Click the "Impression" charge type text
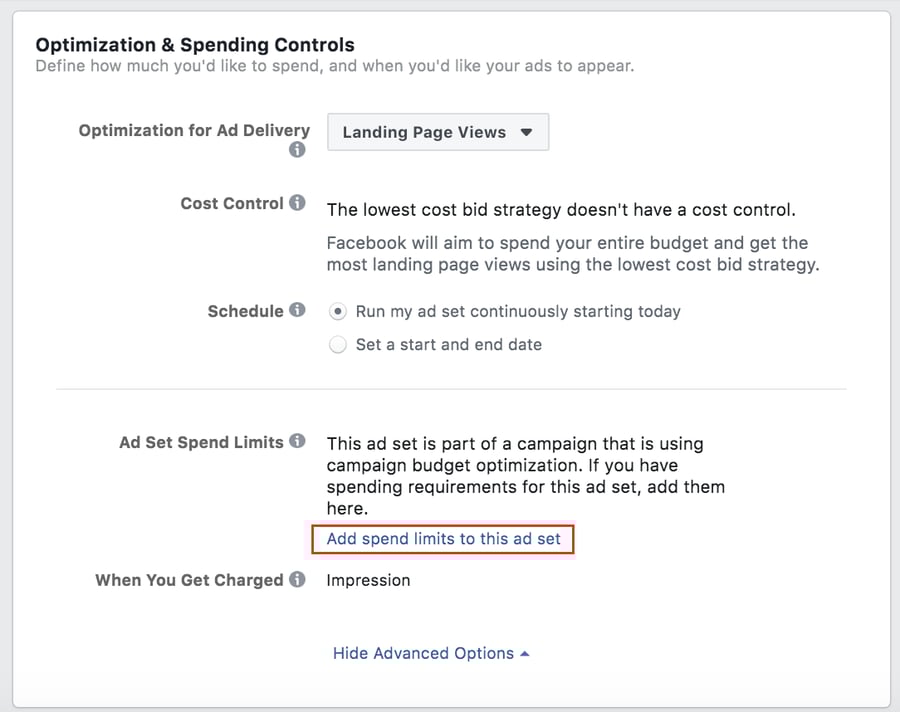 [368, 579]
